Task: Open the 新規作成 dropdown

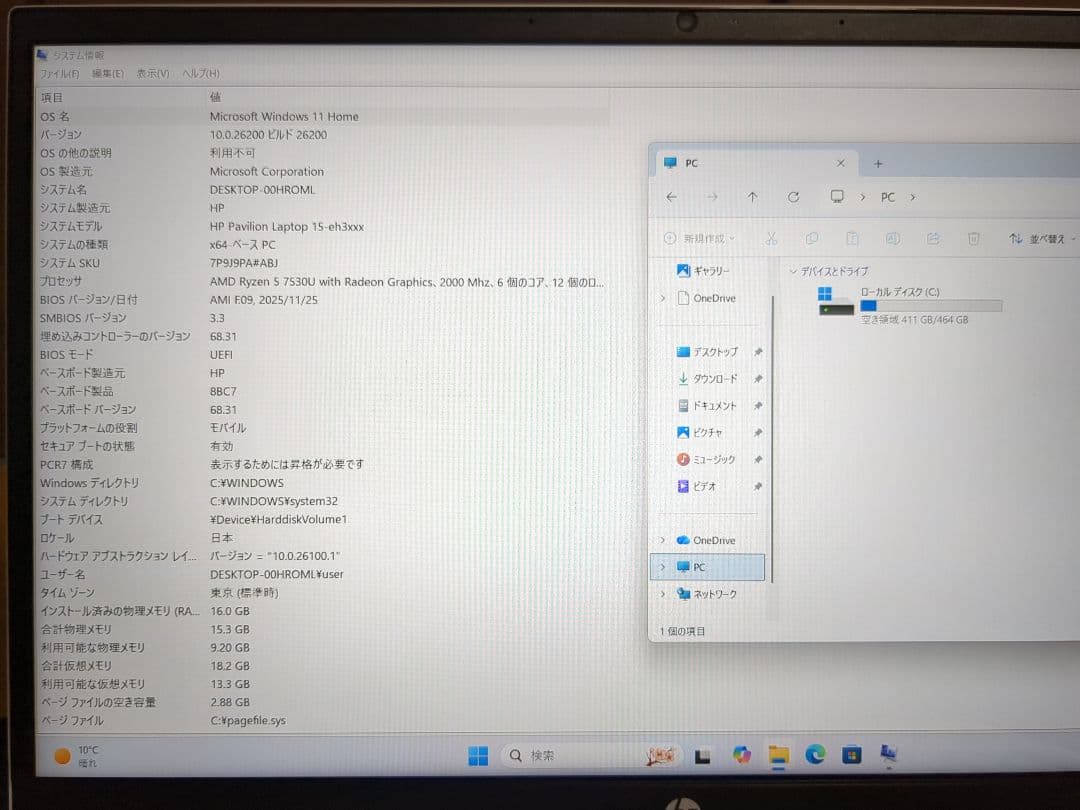Action: pyautogui.click(x=699, y=238)
